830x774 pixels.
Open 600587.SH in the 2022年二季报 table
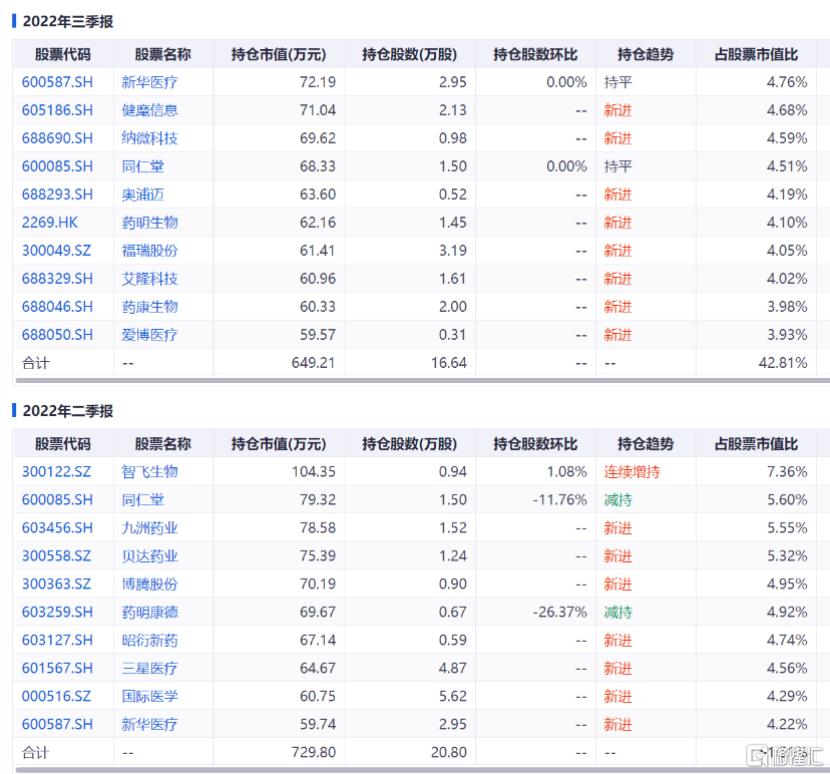coord(57,724)
